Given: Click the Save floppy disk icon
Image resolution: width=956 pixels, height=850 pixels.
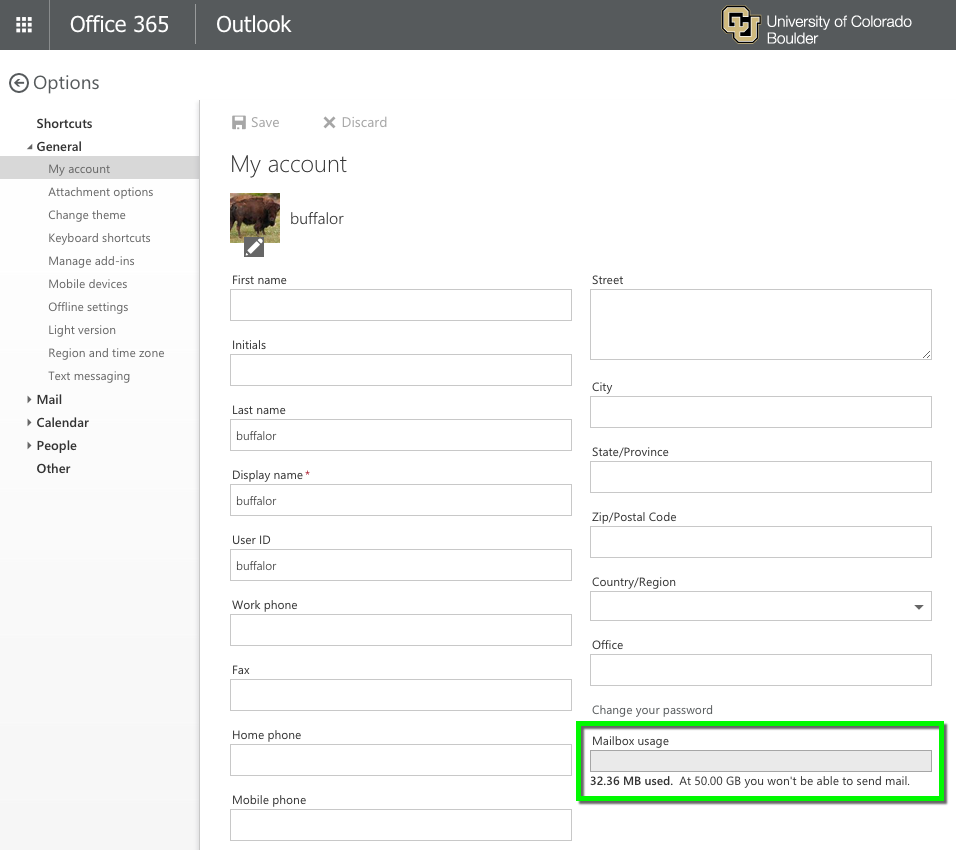Looking at the screenshot, I should pos(239,123).
